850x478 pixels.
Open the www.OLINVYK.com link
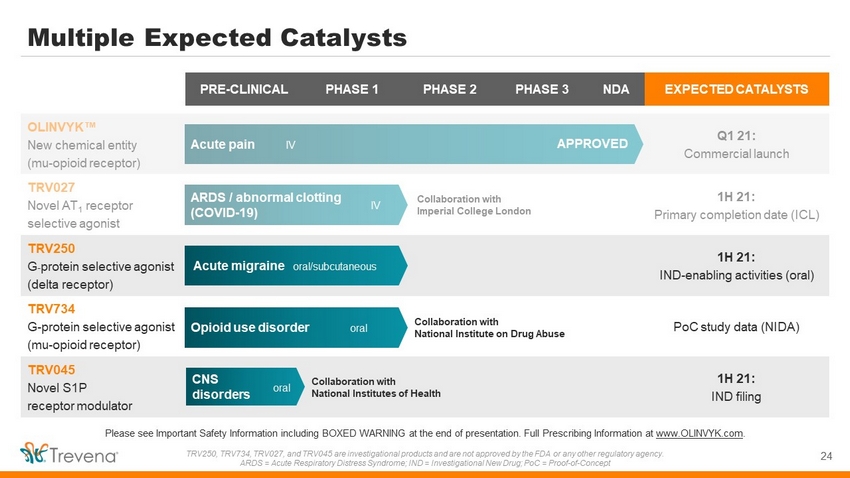[699, 434]
